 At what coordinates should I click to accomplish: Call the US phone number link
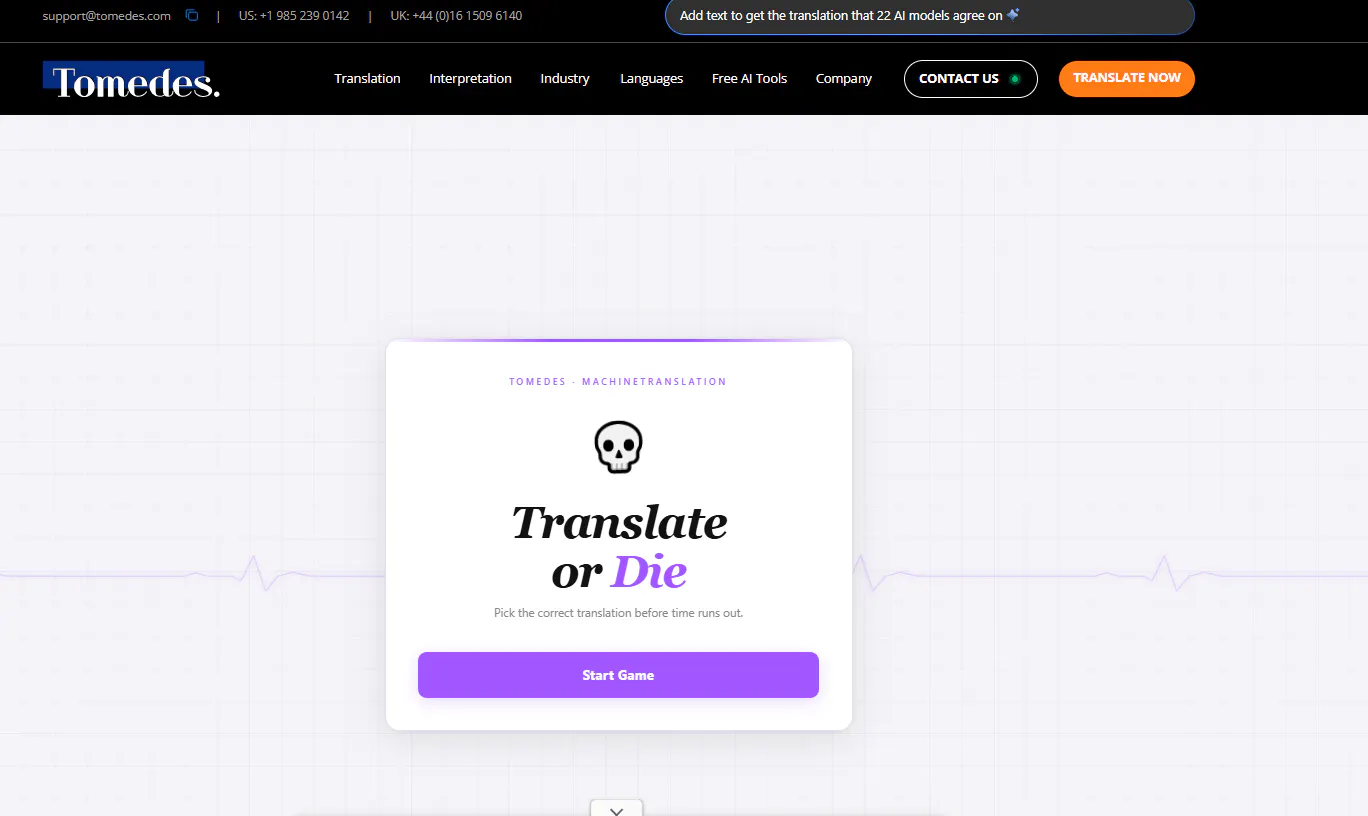tap(294, 16)
